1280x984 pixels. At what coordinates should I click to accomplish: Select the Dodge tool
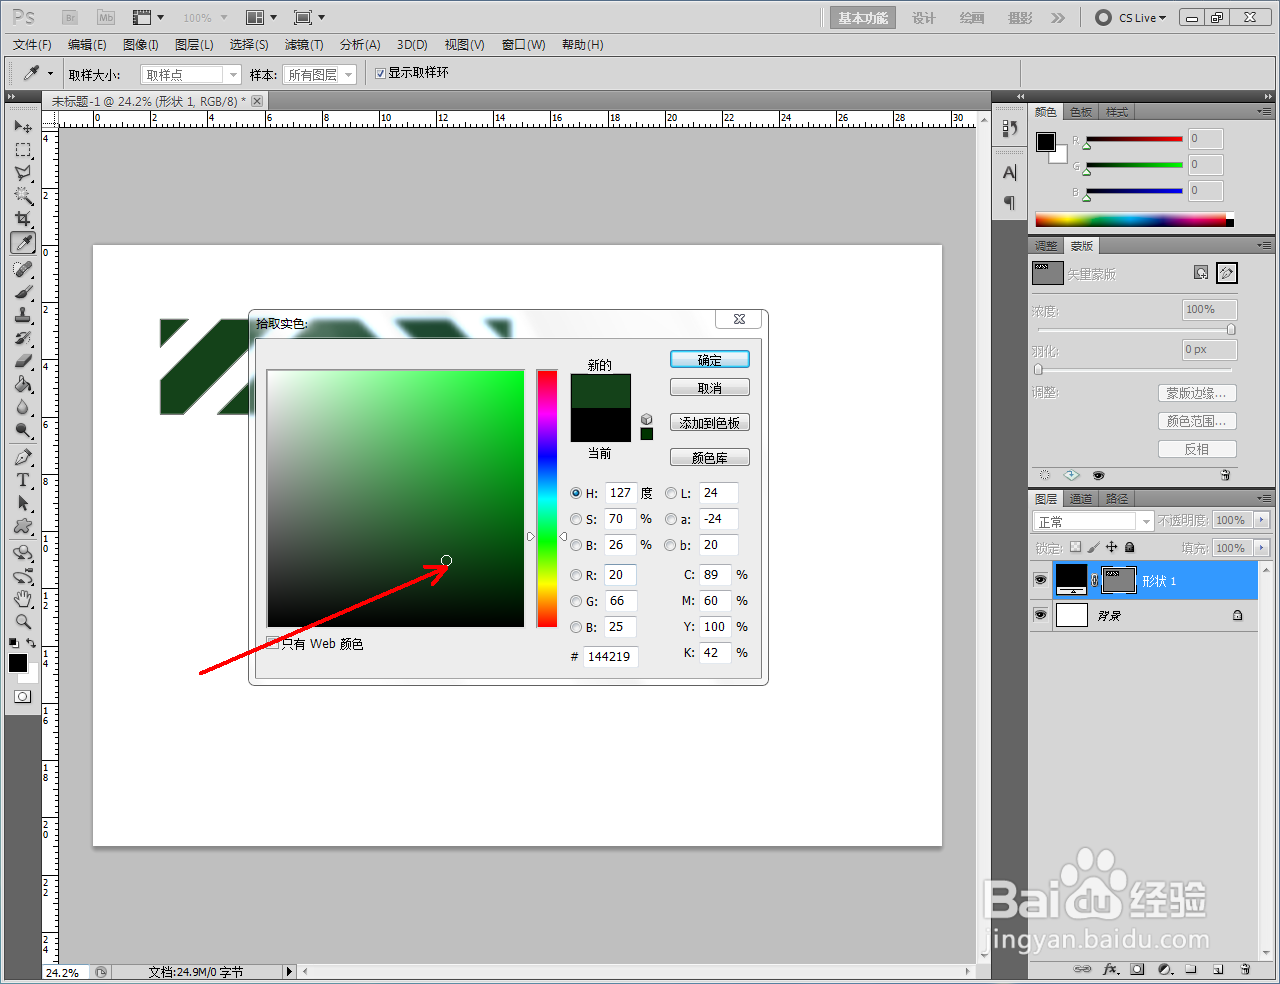click(x=23, y=430)
